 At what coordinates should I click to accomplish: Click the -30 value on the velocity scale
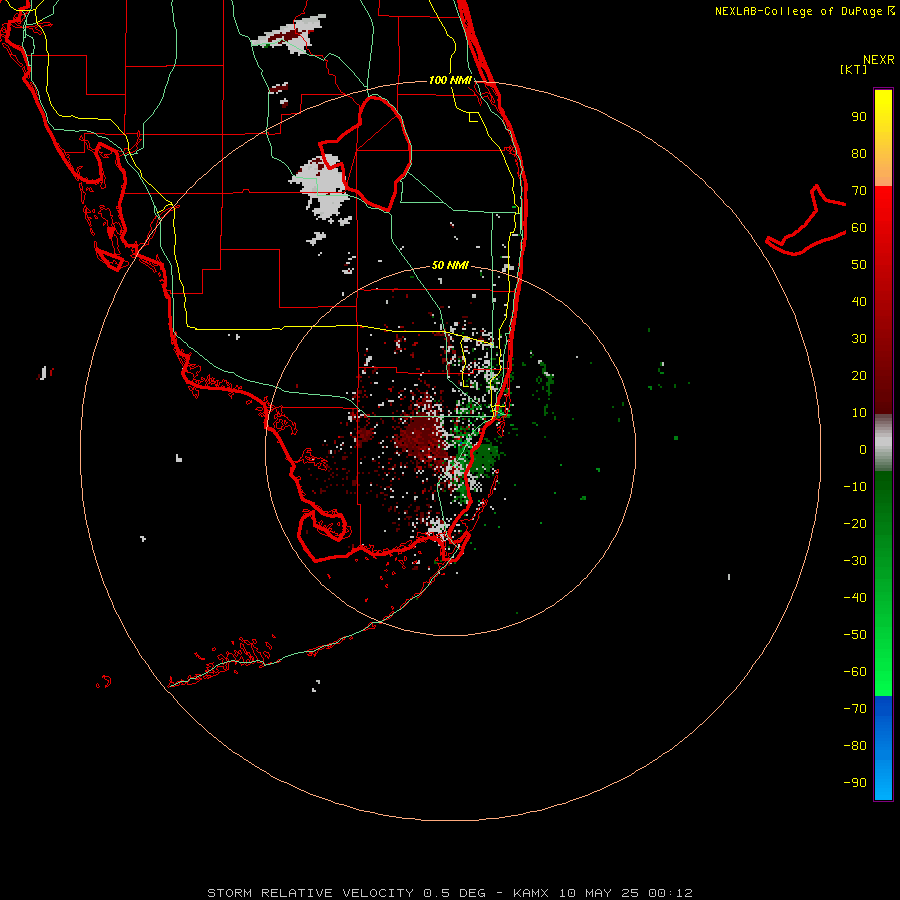point(855,561)
